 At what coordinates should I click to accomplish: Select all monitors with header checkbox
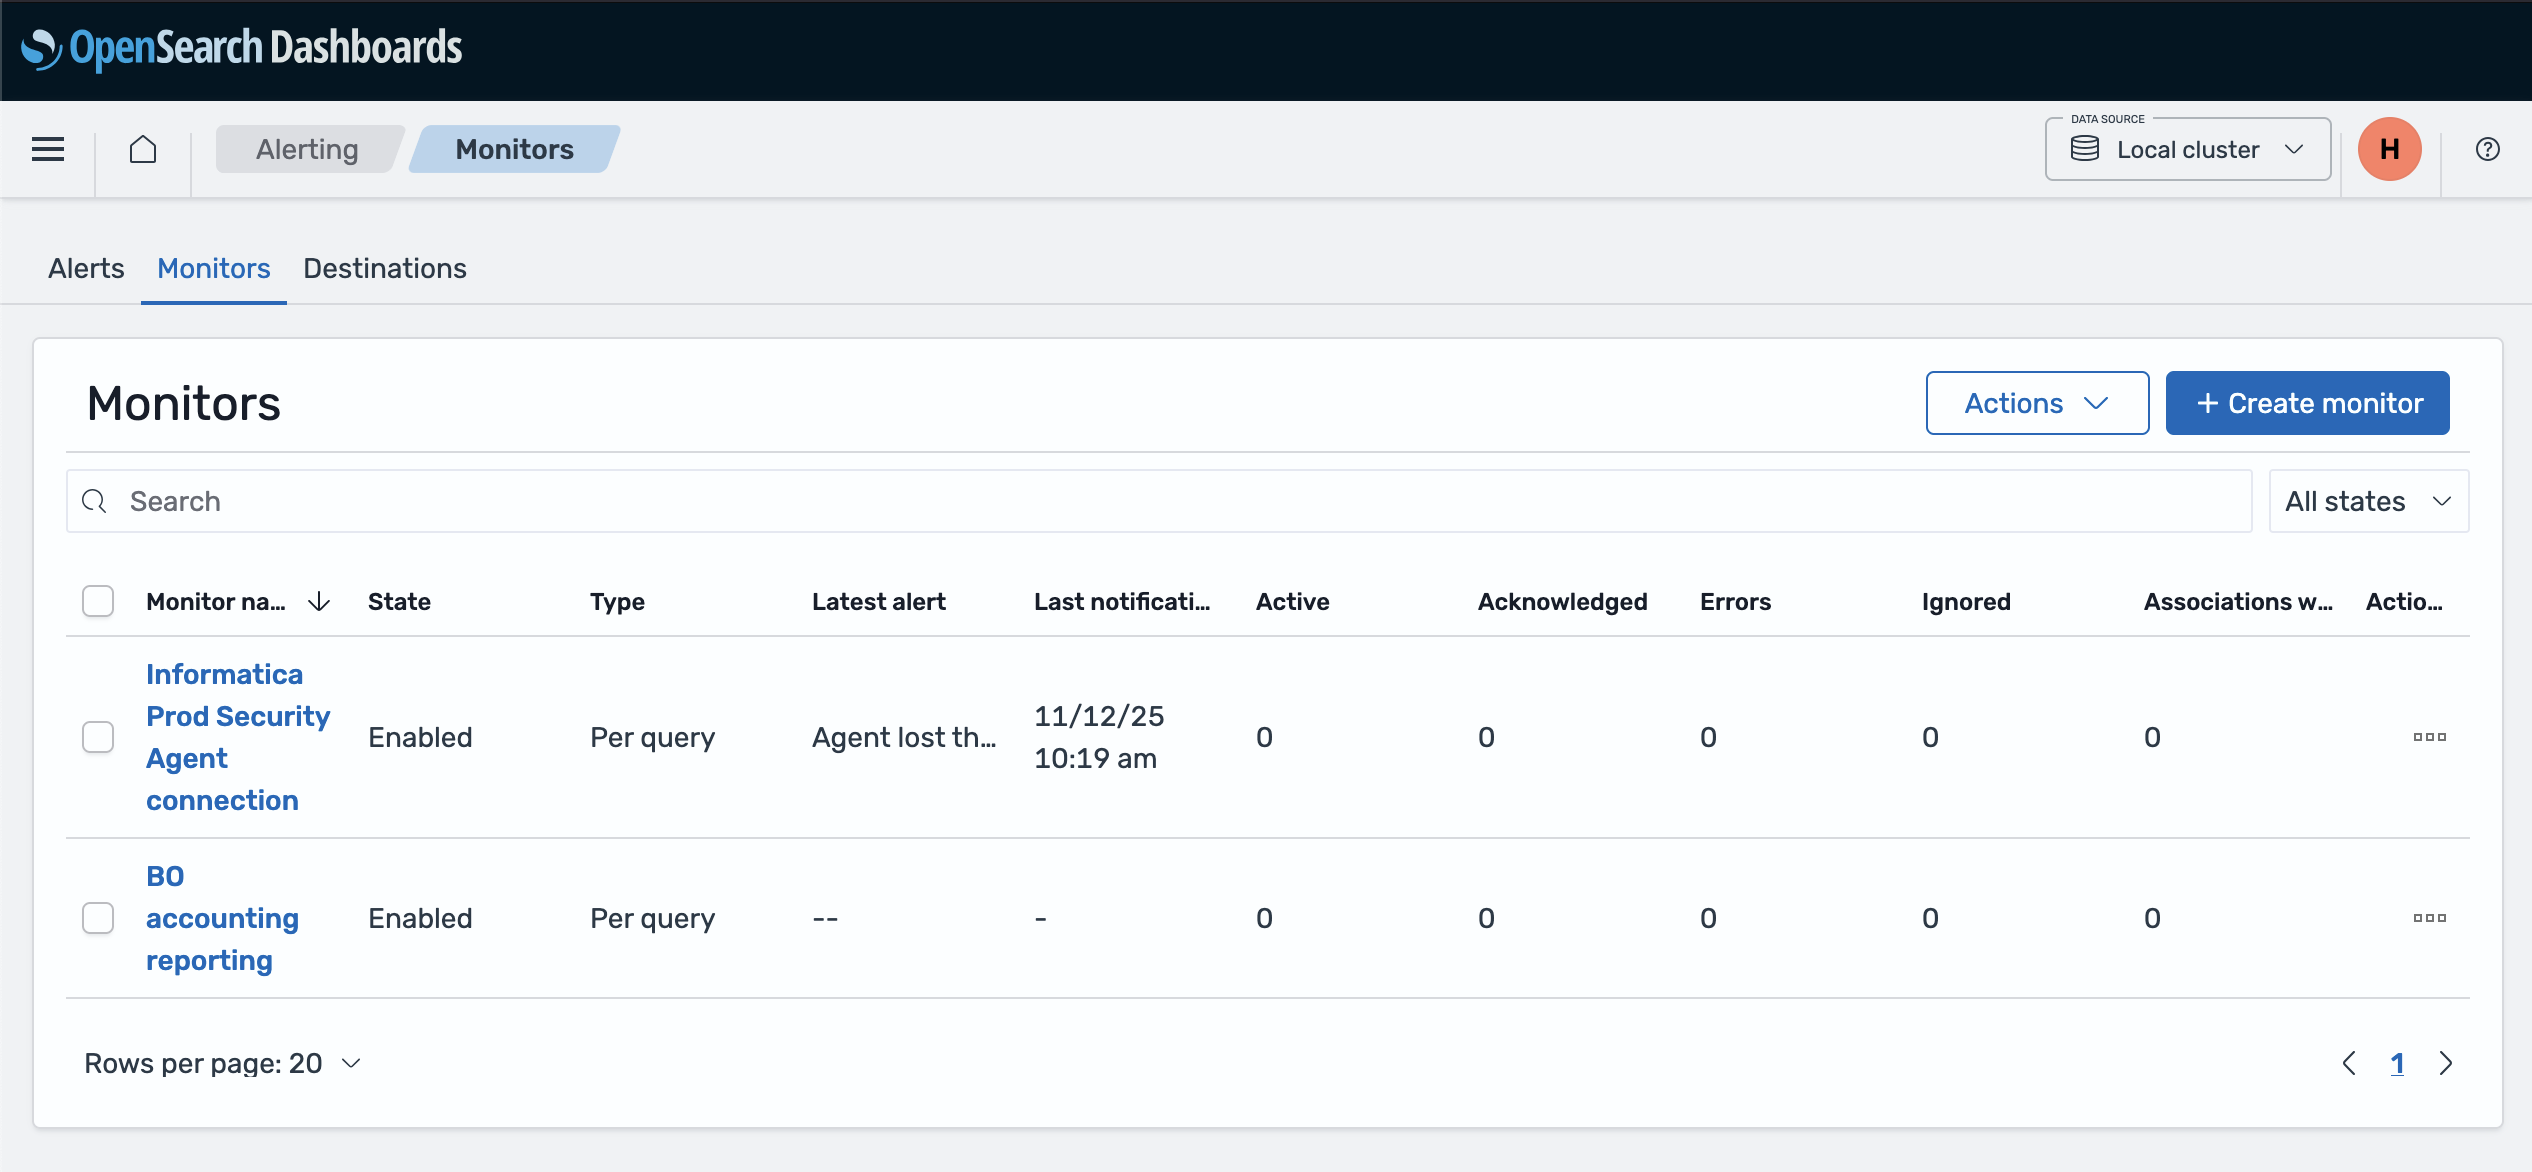point(97,601)
